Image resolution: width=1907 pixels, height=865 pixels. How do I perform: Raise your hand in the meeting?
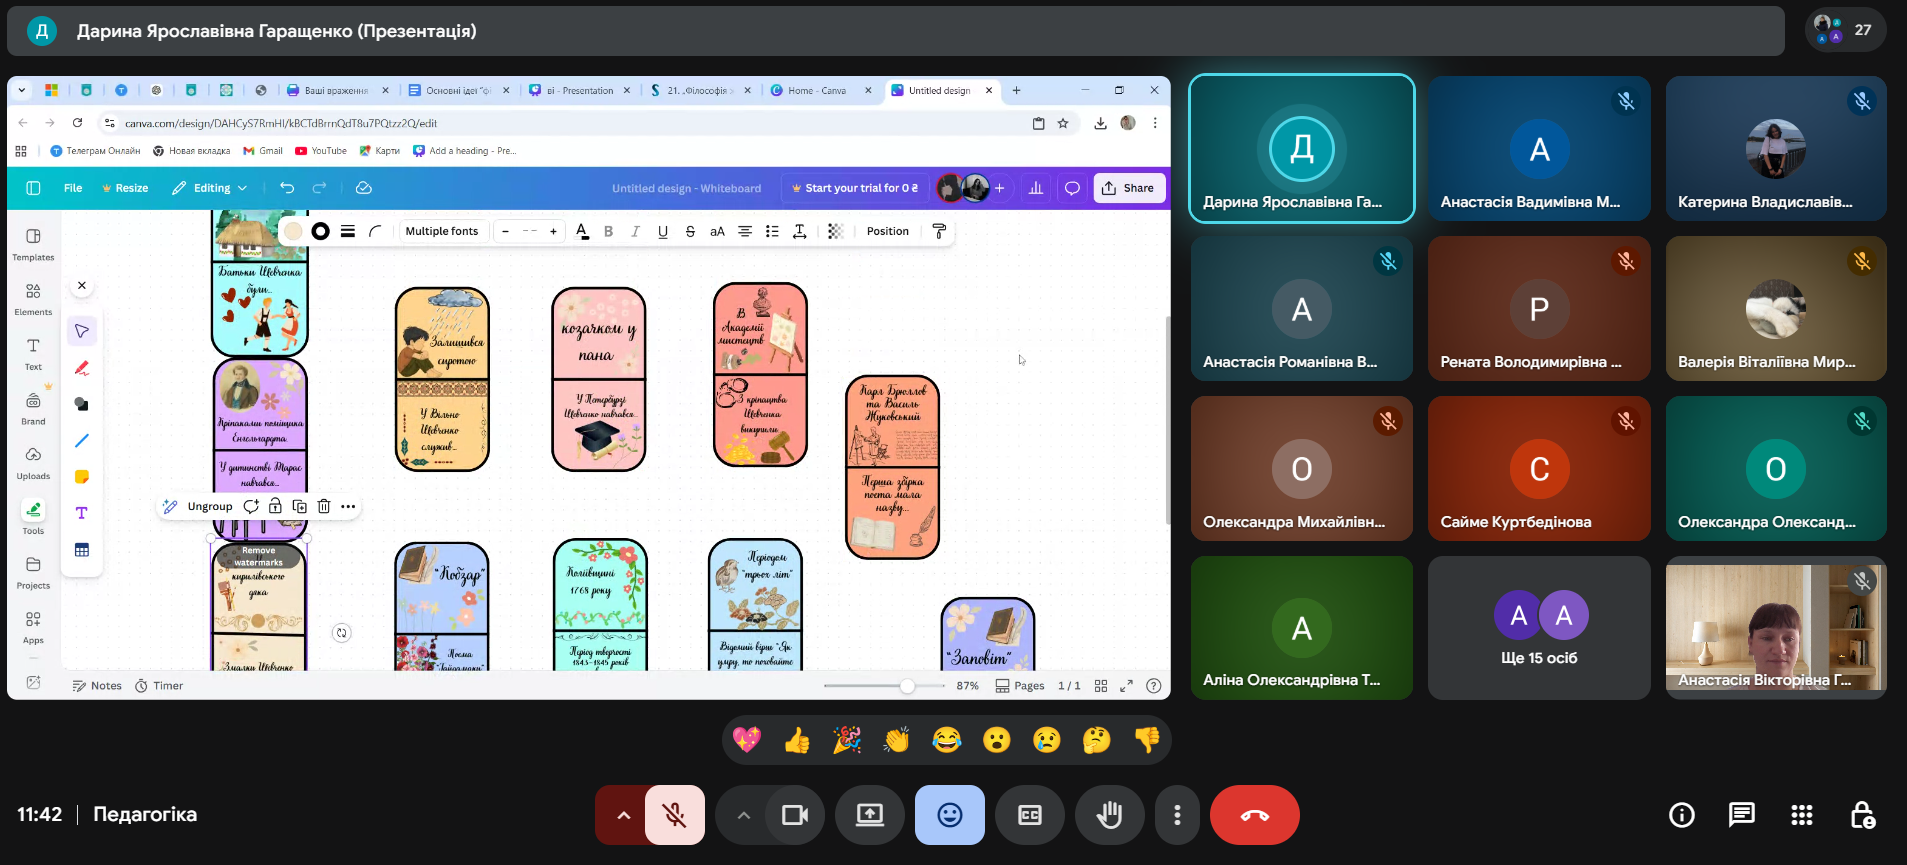pyautogui.click(x=1110, y=815)
